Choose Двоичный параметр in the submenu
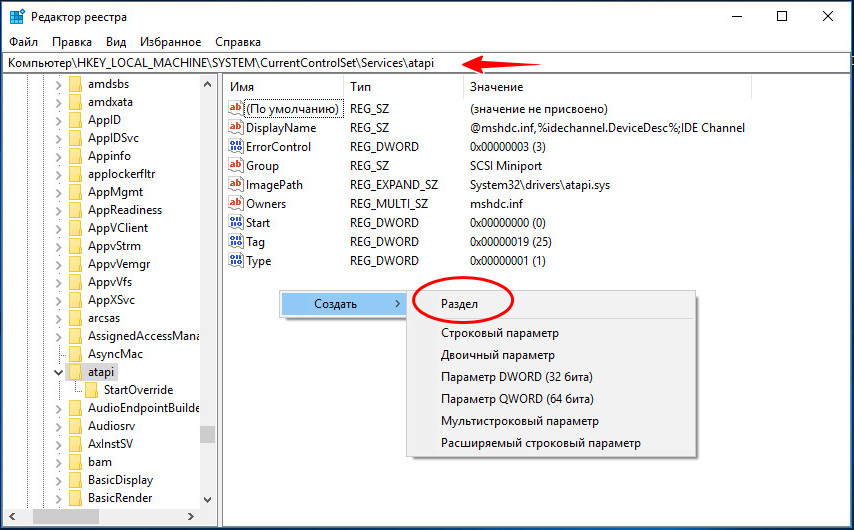The height and width of the screenshot is (530, 854). tap(551, 355)
